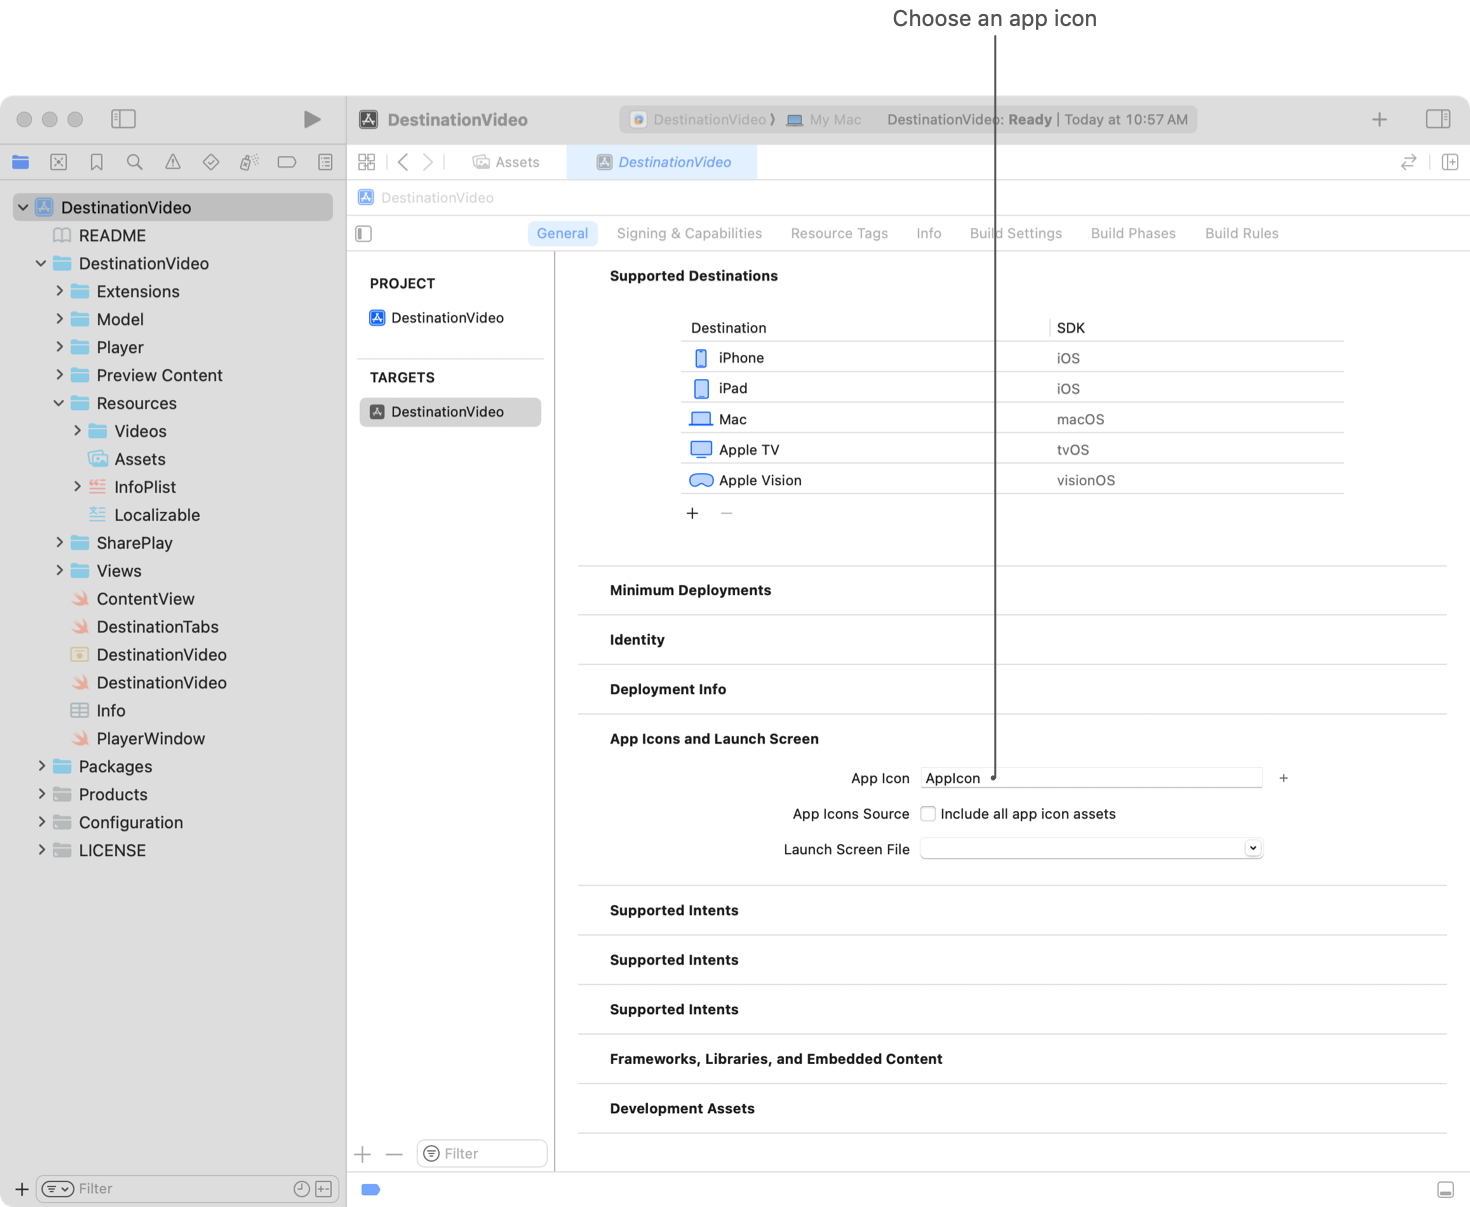Click the App Icon text field
The width and height of the screenshot is (1470, 1207).
(1090, 778)
